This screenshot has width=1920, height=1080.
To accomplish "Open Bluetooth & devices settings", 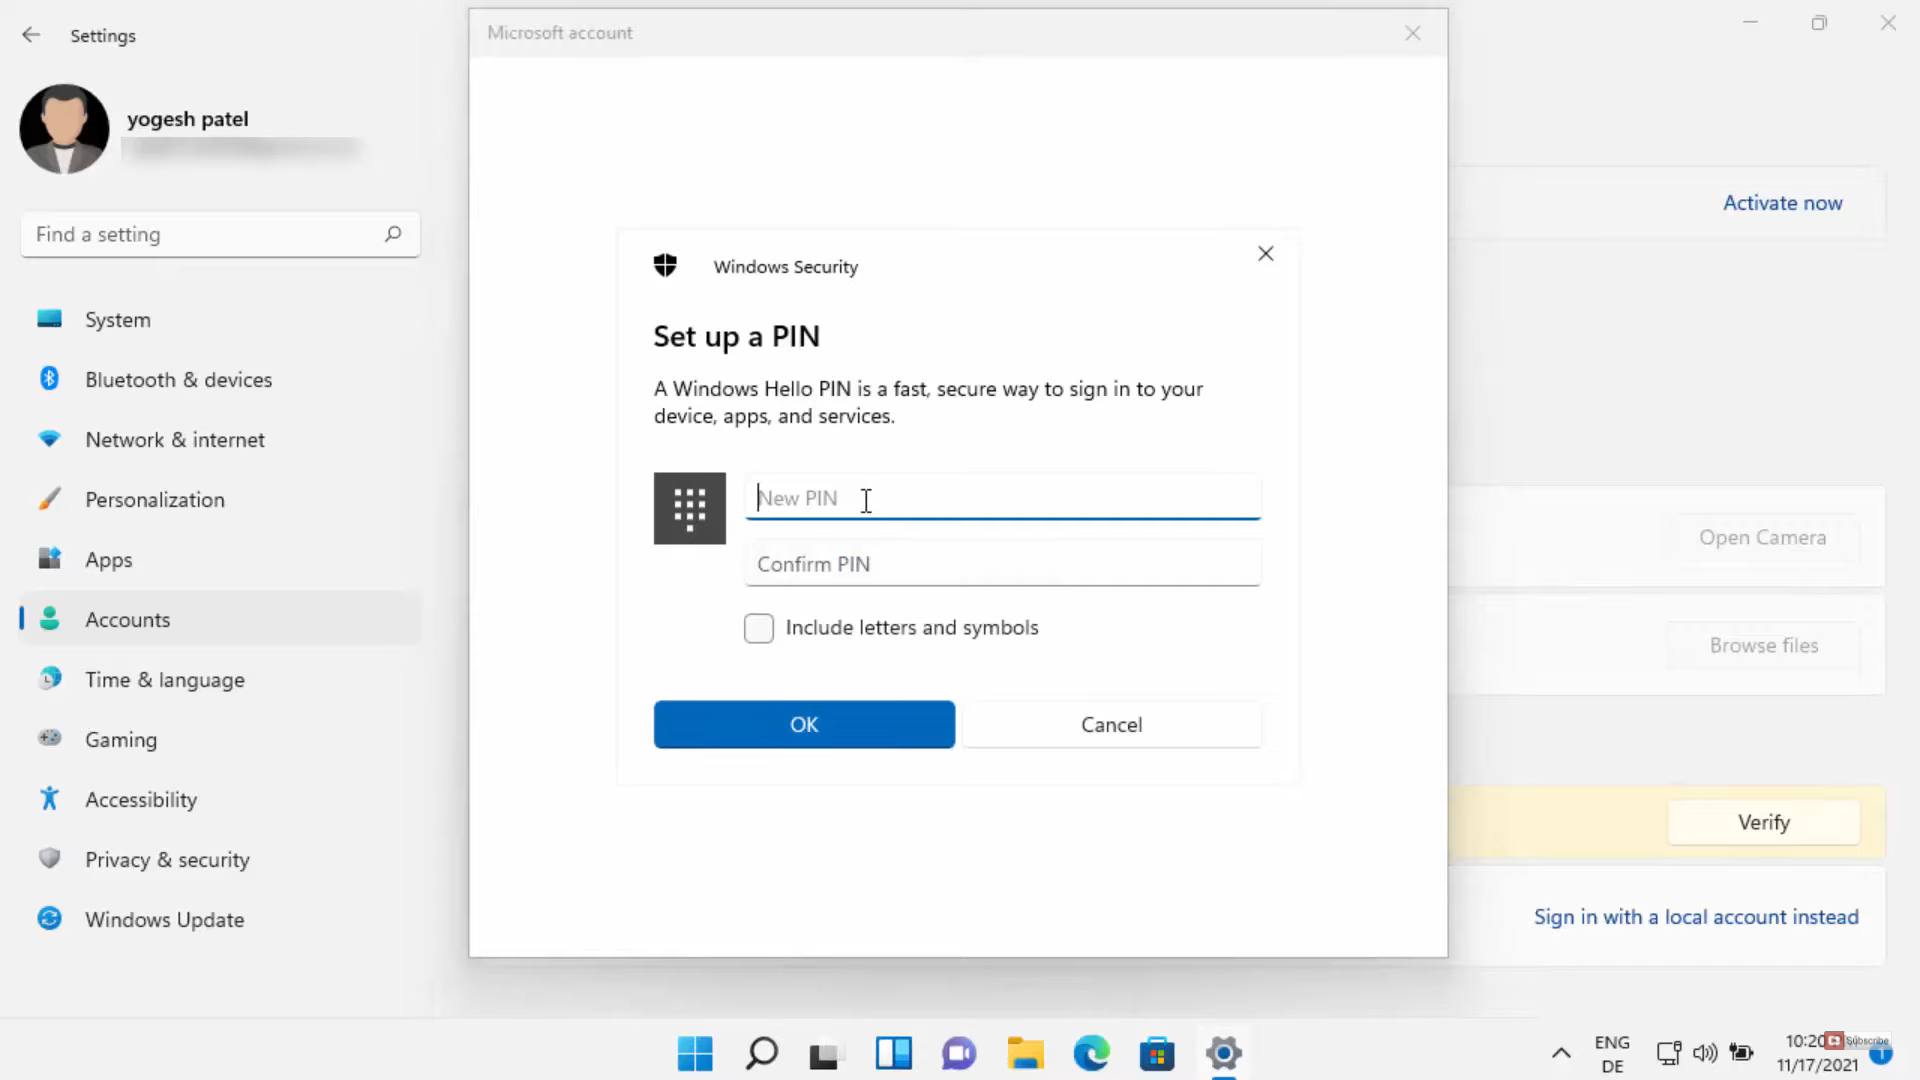I will click(220, 380).
